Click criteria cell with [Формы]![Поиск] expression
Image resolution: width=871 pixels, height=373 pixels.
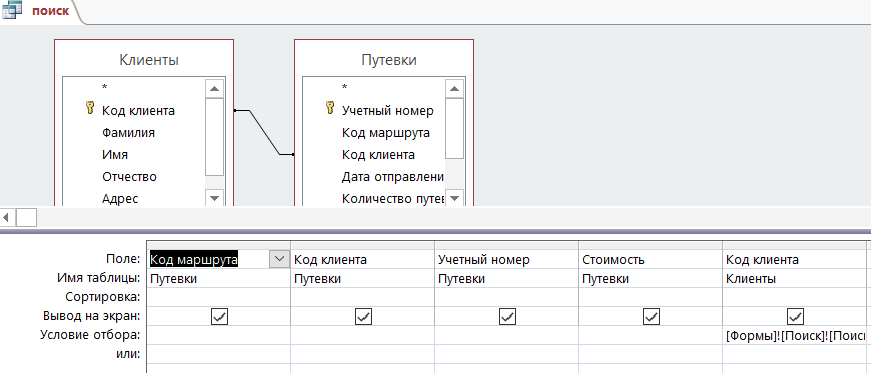point(794,335)
